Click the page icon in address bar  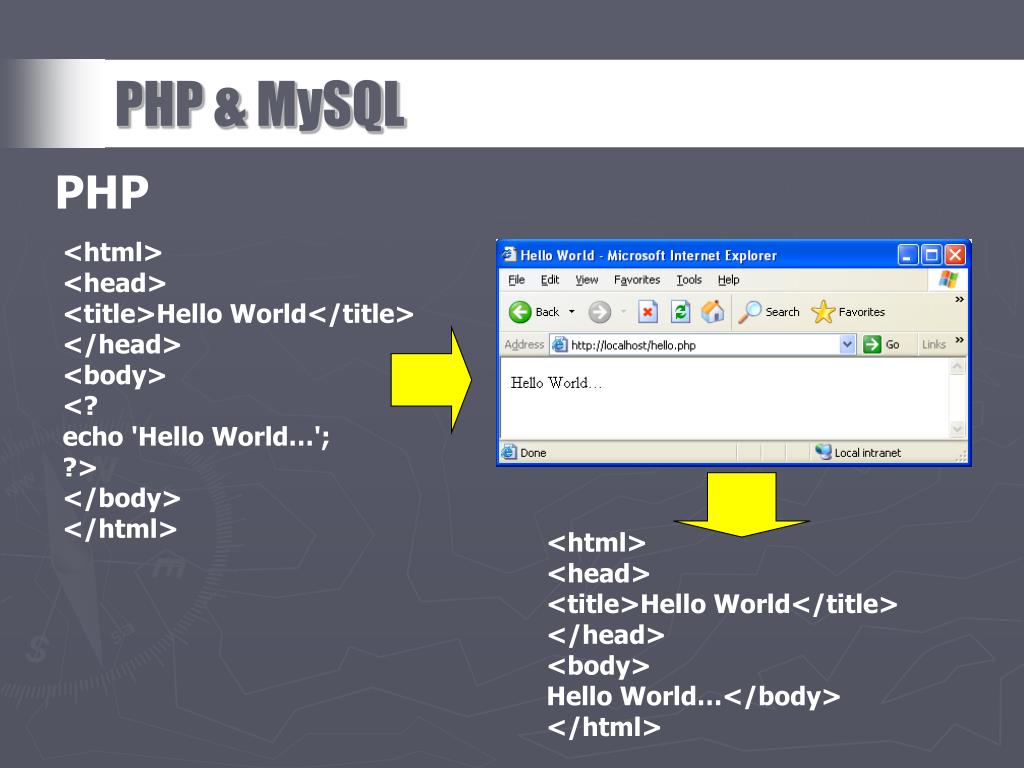click(x=560, y=344)
